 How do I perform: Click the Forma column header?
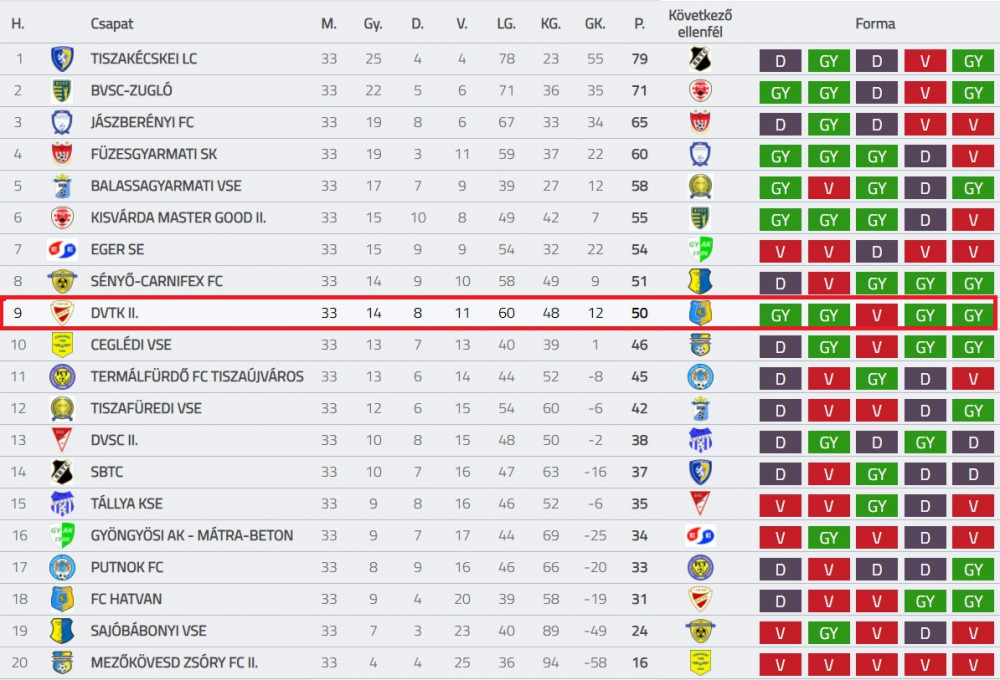[875, 24]
